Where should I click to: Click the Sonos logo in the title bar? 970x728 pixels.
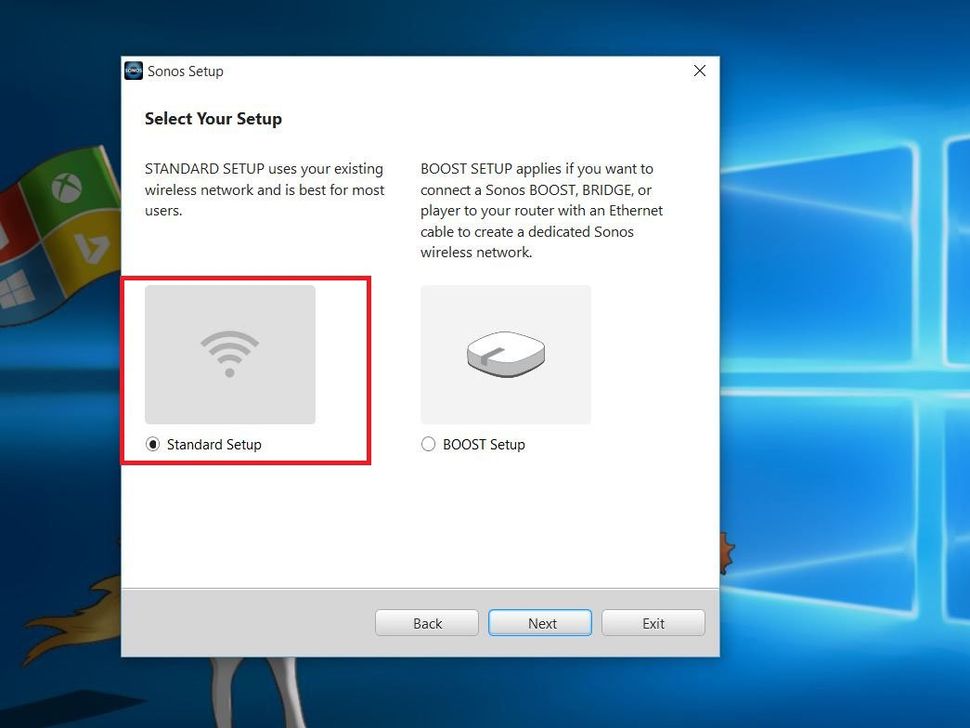[133, 71]
